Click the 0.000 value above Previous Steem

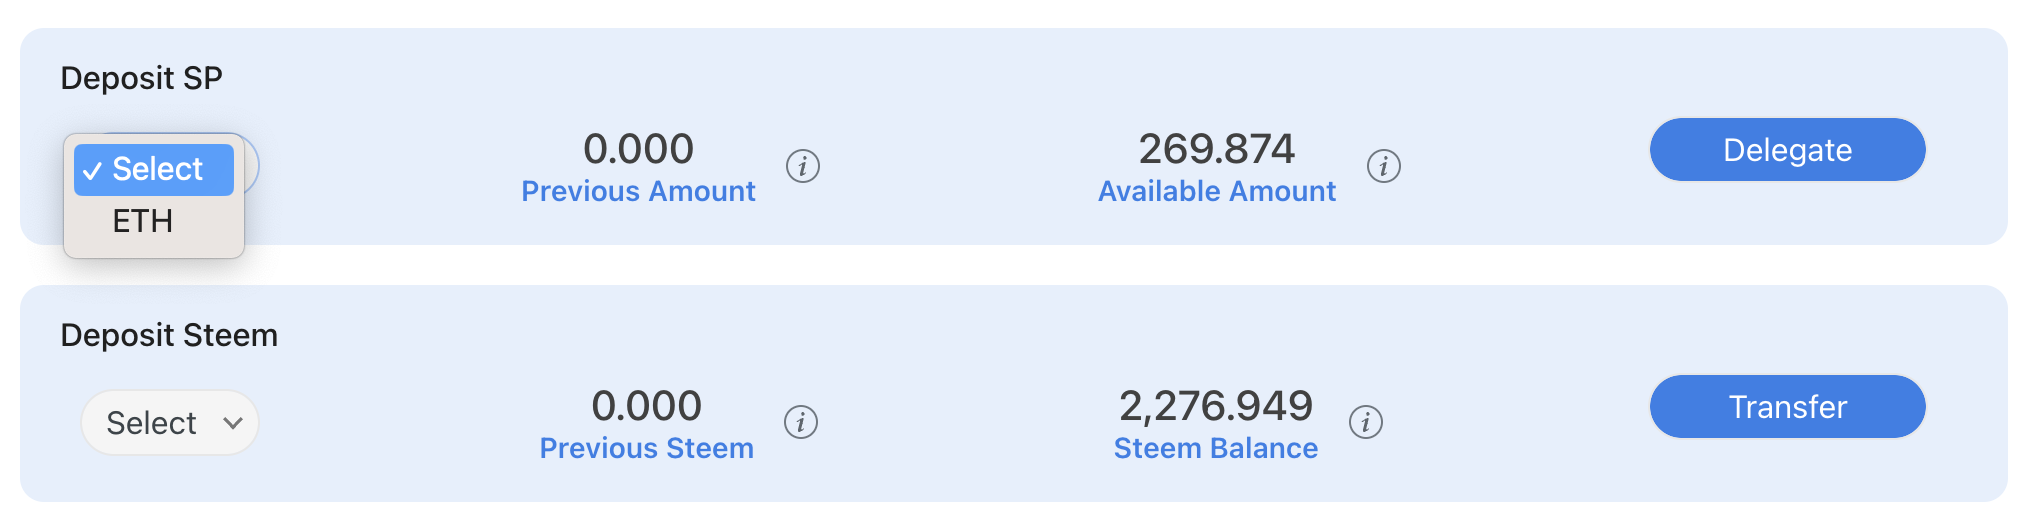(646, 406)
